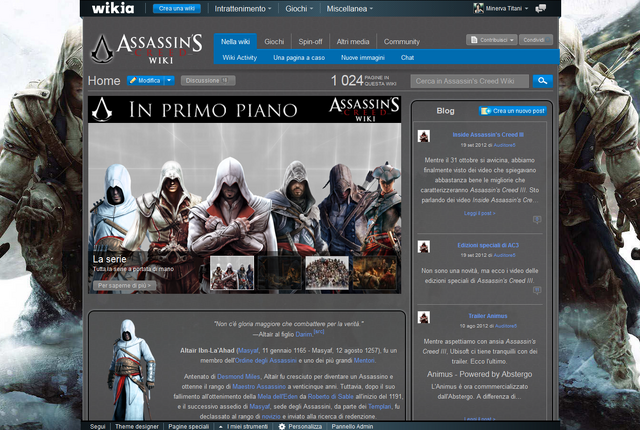Open Roberto di Sable link
This screenshot has height=430, width=640.
tap(331, 396)
